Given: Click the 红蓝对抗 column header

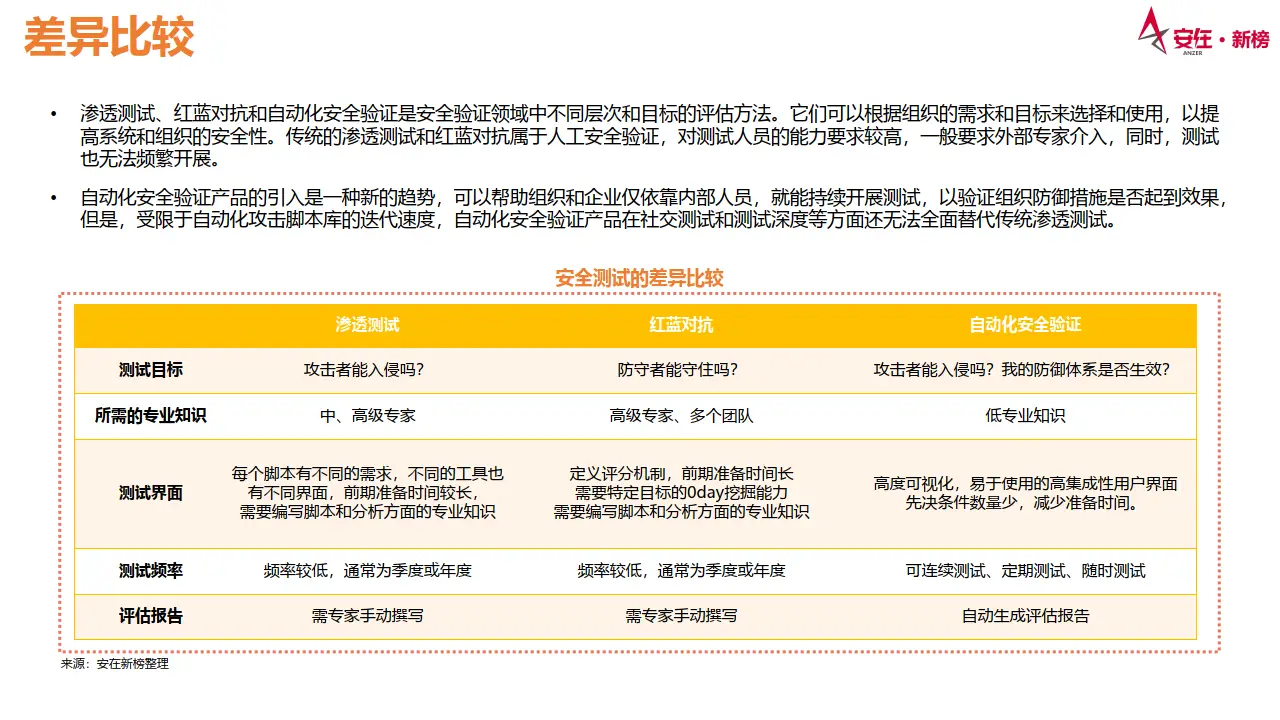Looking at the screenshot, I should pyautogui.click(x=681, y=325).
